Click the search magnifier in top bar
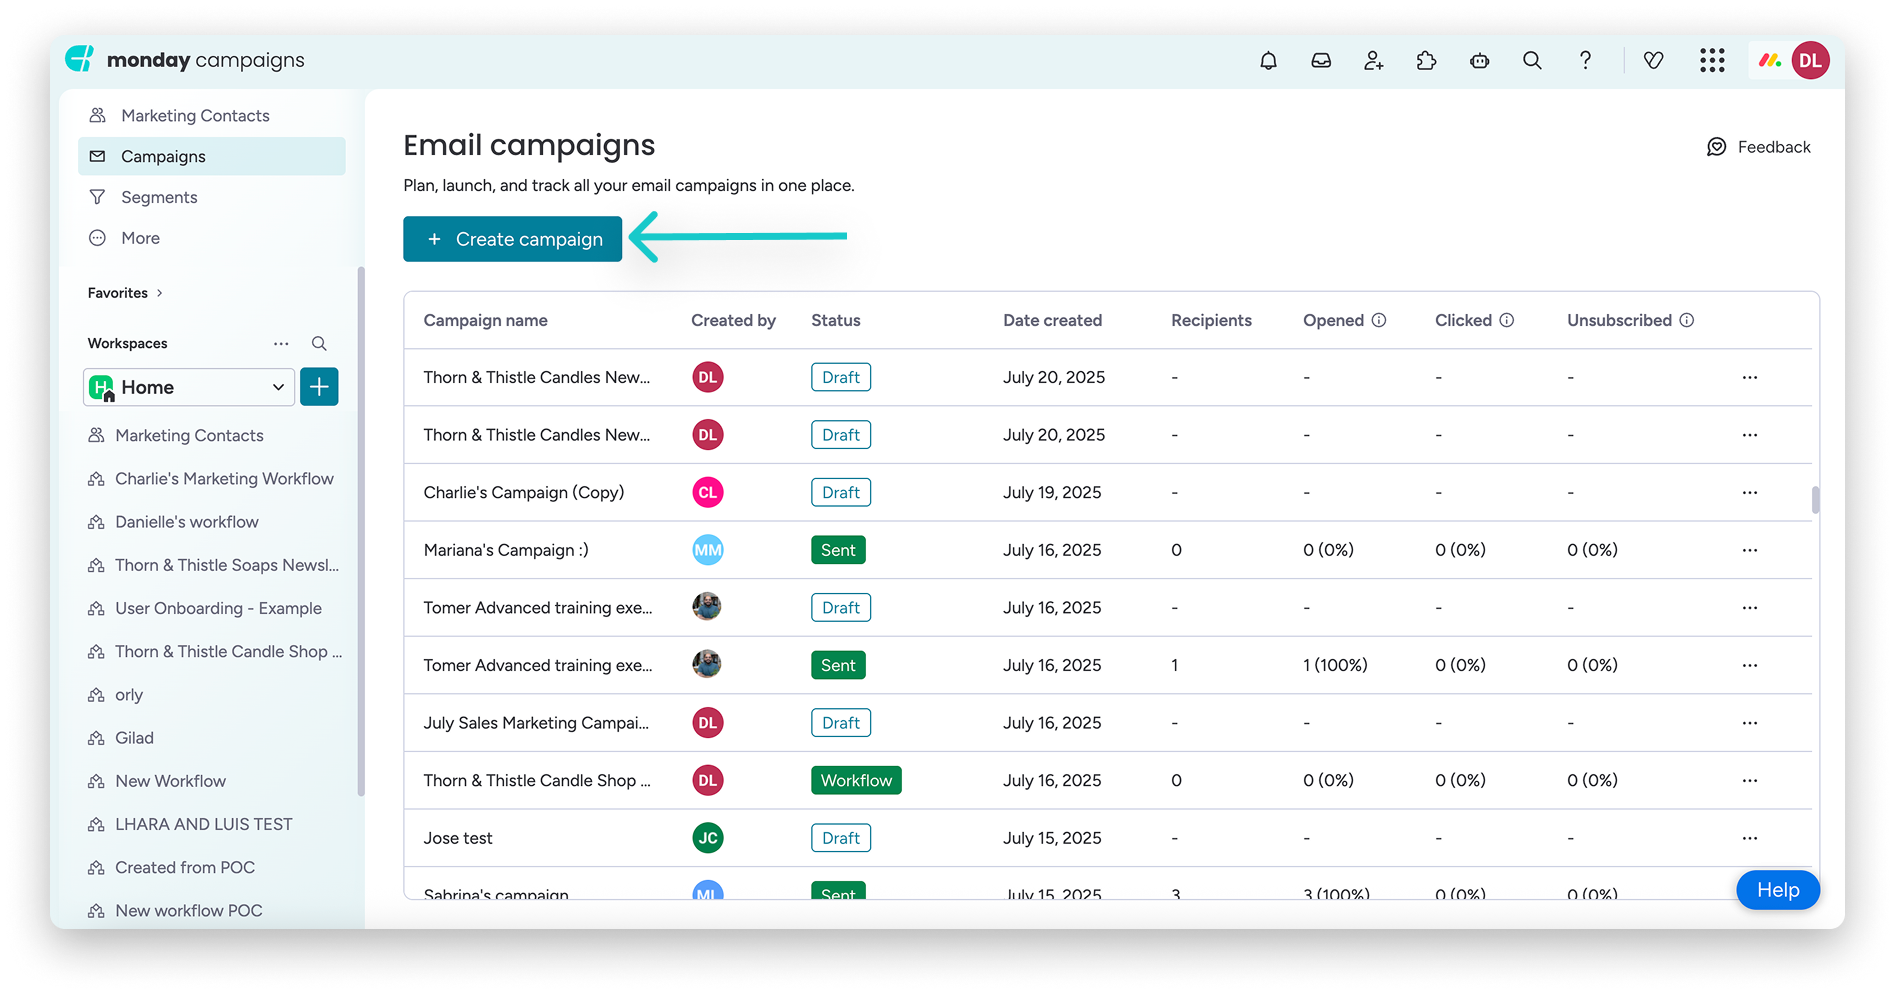The width and height of the screenshot is (1895, 994). 1532,61
